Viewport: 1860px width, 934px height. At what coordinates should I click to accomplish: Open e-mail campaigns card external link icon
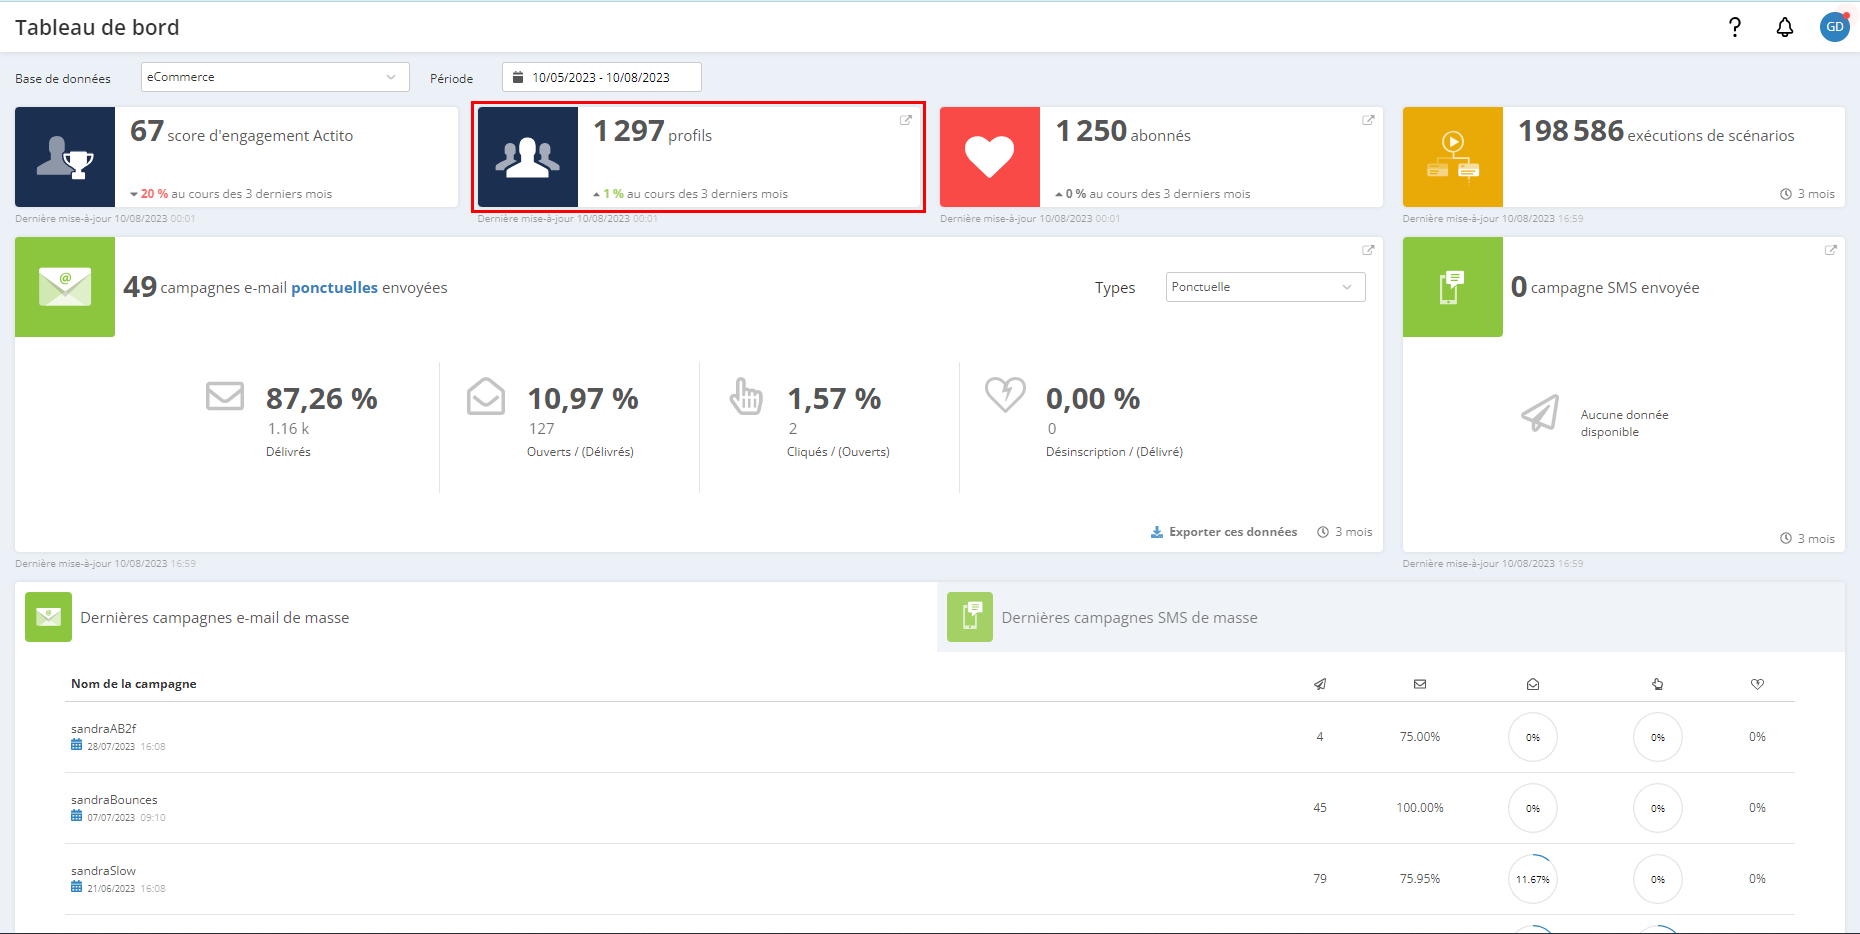pos(1368,250)
